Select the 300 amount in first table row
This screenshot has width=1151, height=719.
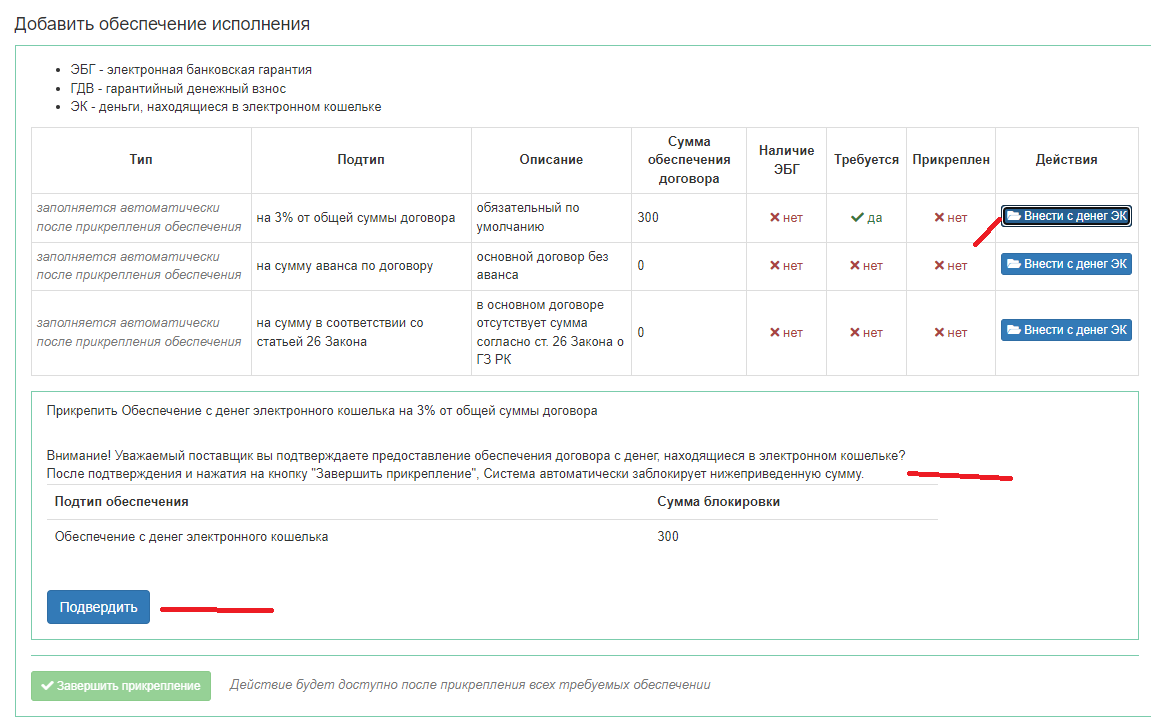point(648,218)
